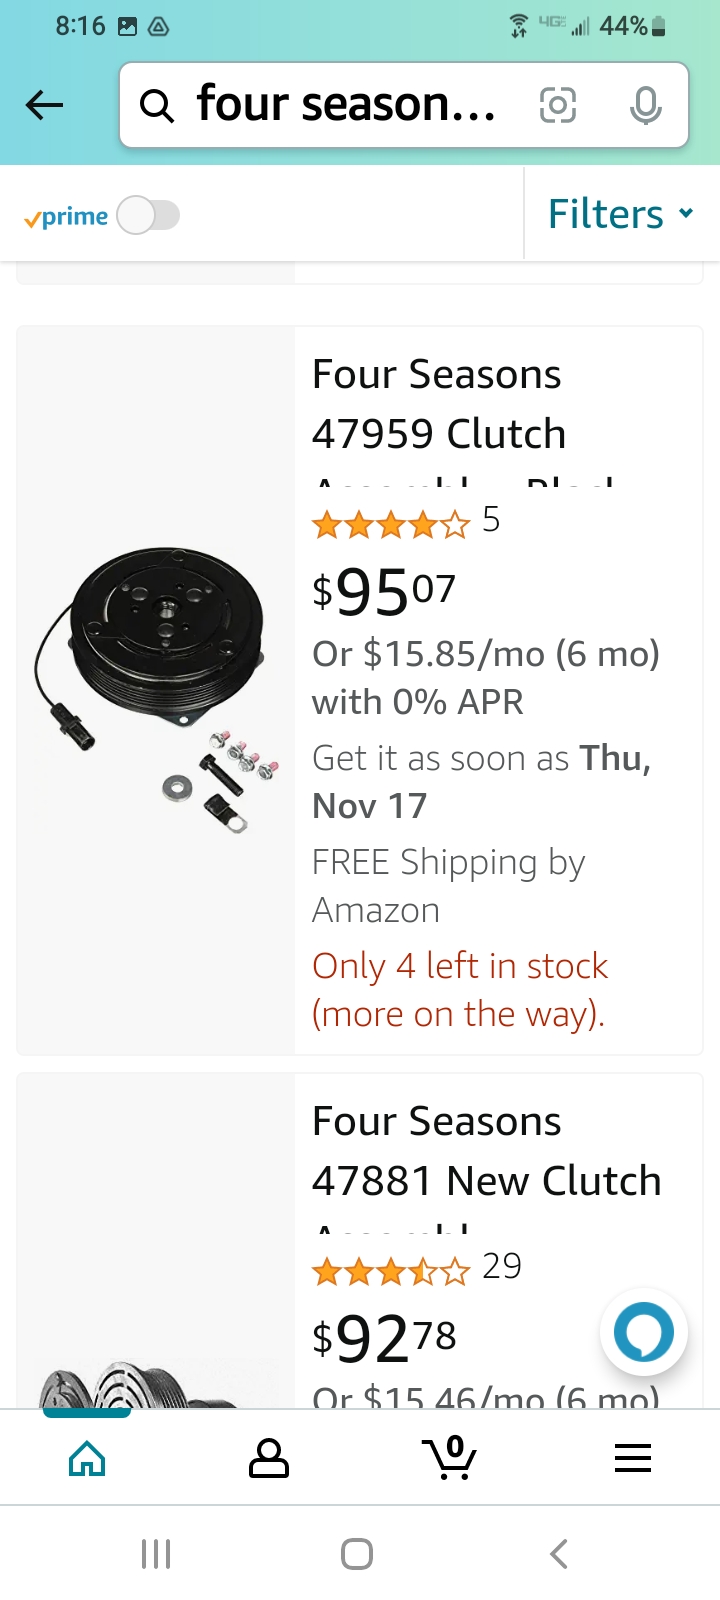Open Four Seasons 47959 Clutch title
The height and width of the screenshot is (1600, 720).
click(x=438, y=404)
